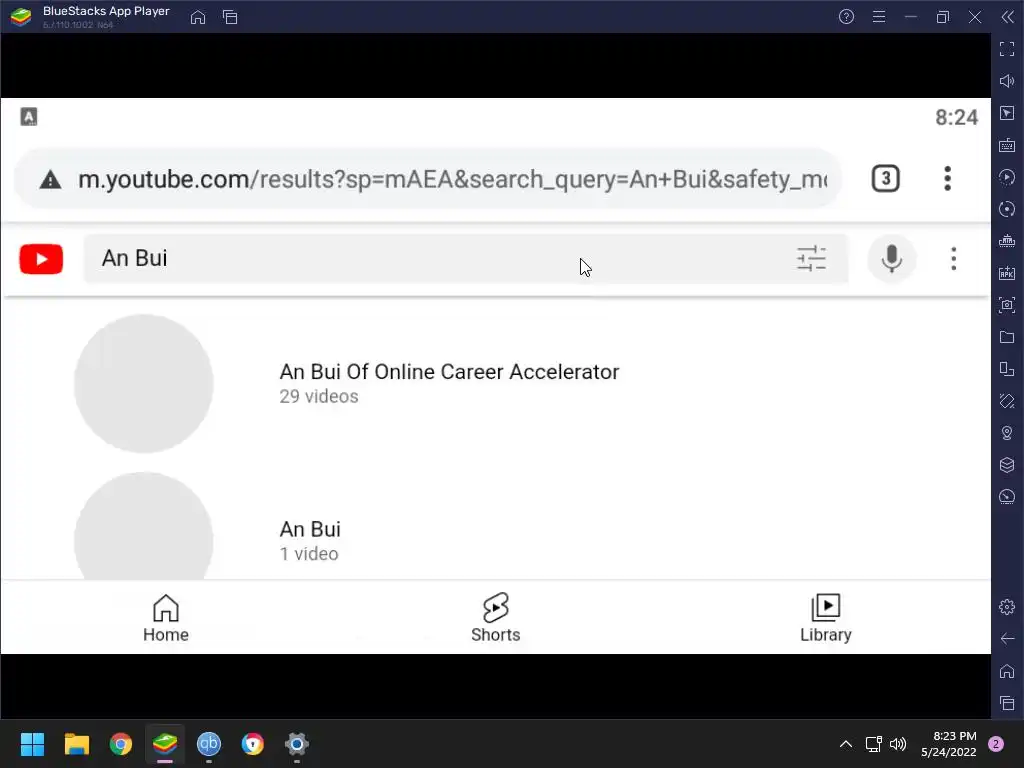Open BlueStacks home screen icon in title bar
The image size is (1024, 768).
198,17
